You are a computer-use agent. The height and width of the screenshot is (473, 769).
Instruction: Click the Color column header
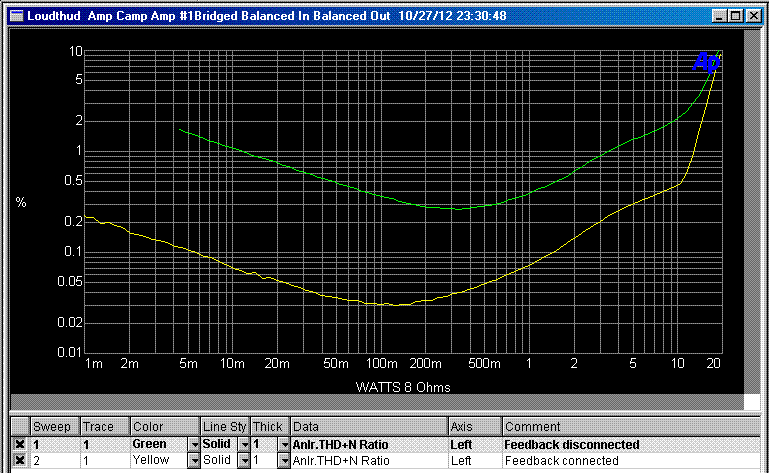pyautogui.click(x=165, y=426)
